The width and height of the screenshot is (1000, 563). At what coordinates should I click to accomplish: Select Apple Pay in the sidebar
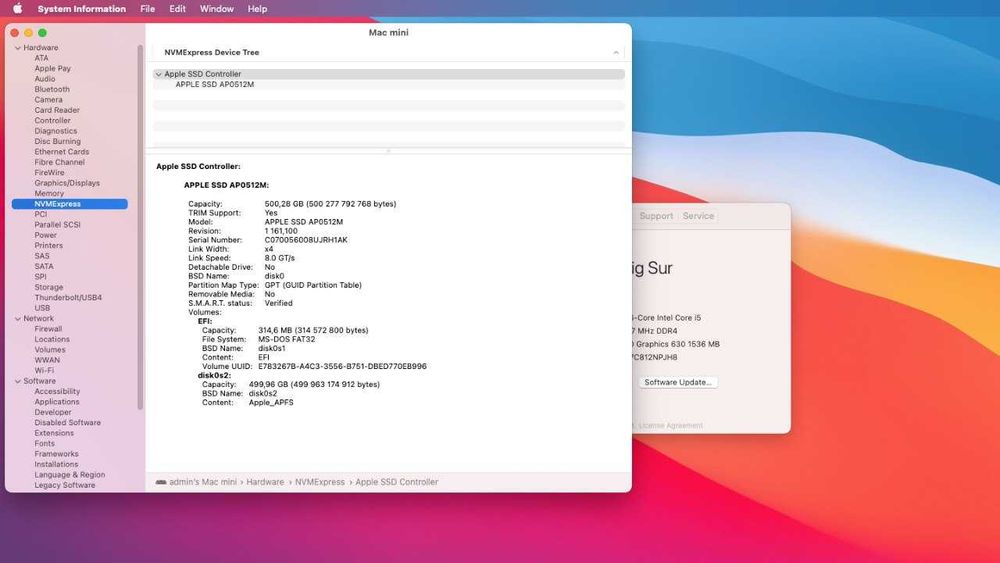52,68
